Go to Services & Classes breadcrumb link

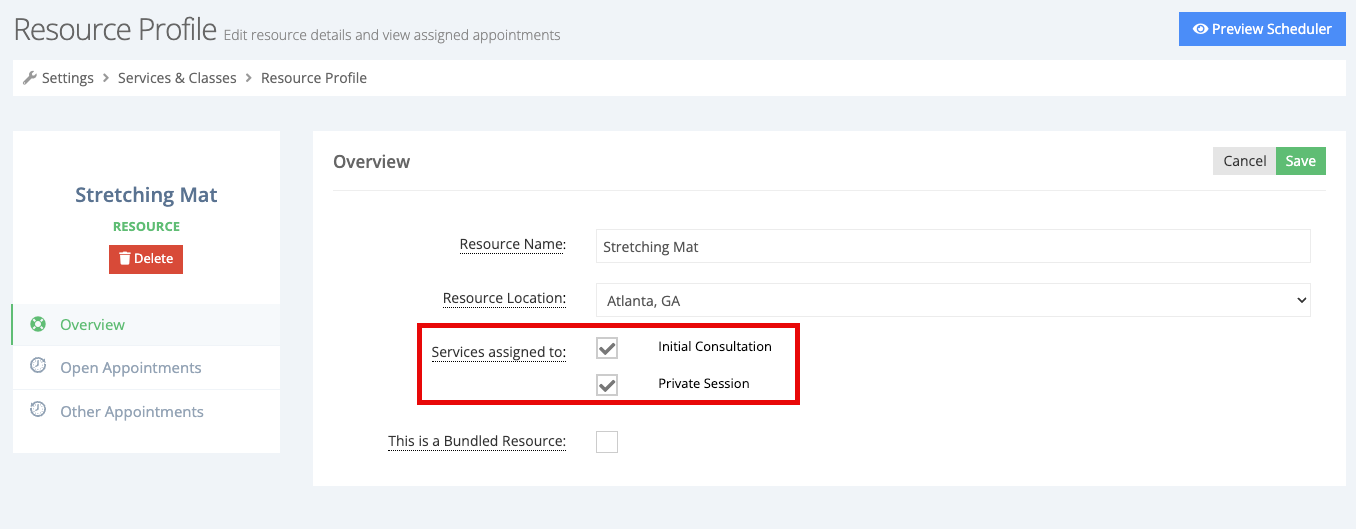(177, 78)
